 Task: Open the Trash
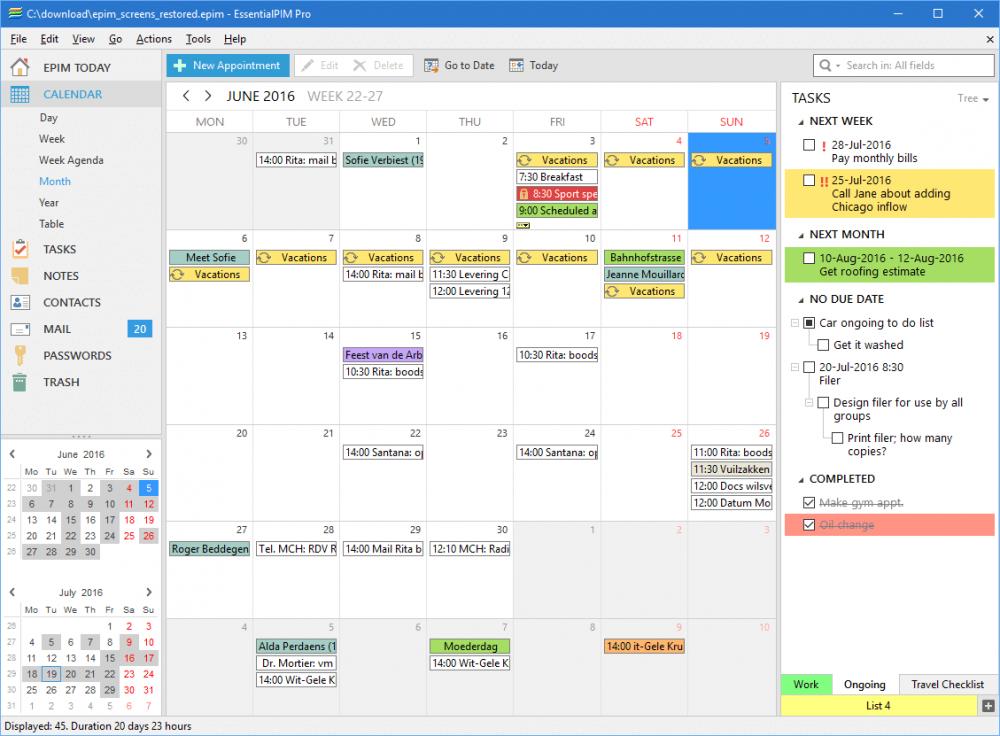point(60,381)
